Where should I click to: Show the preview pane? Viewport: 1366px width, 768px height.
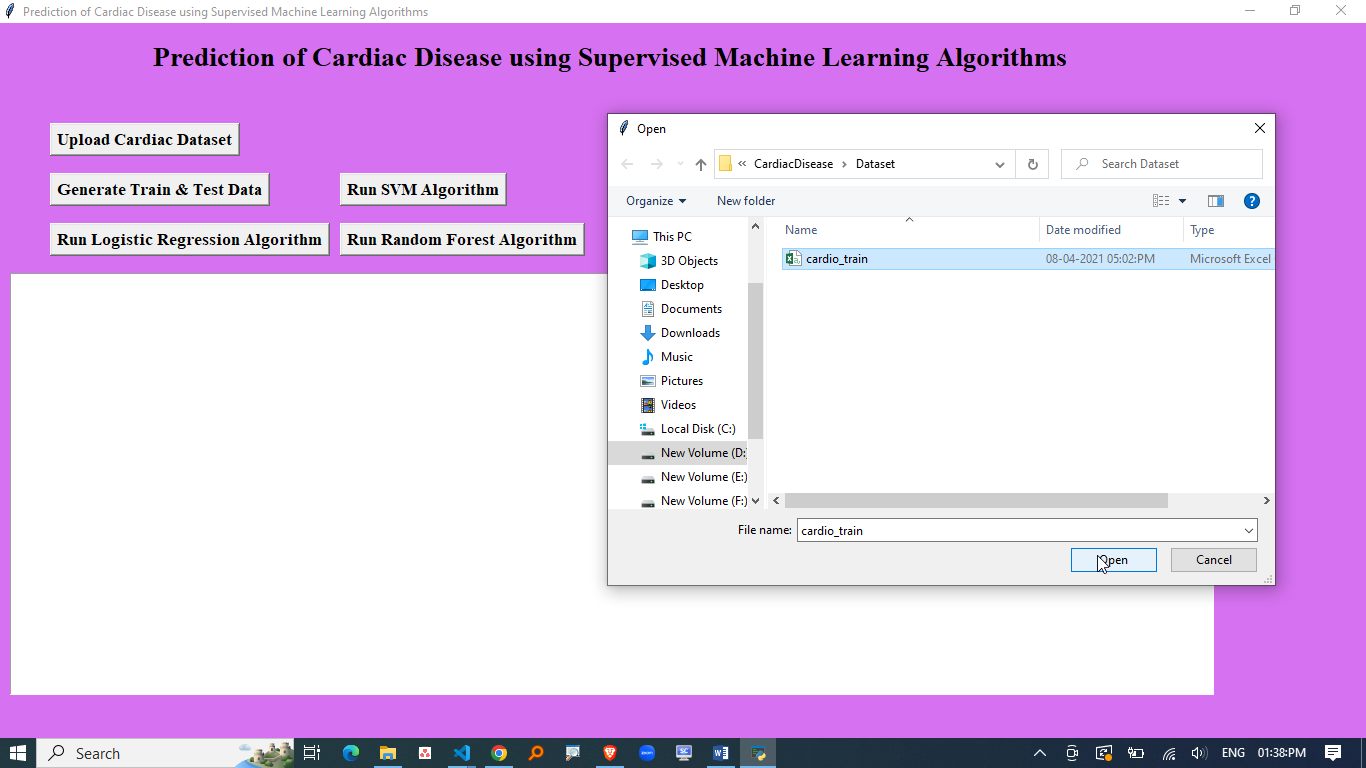[1216, 201]
